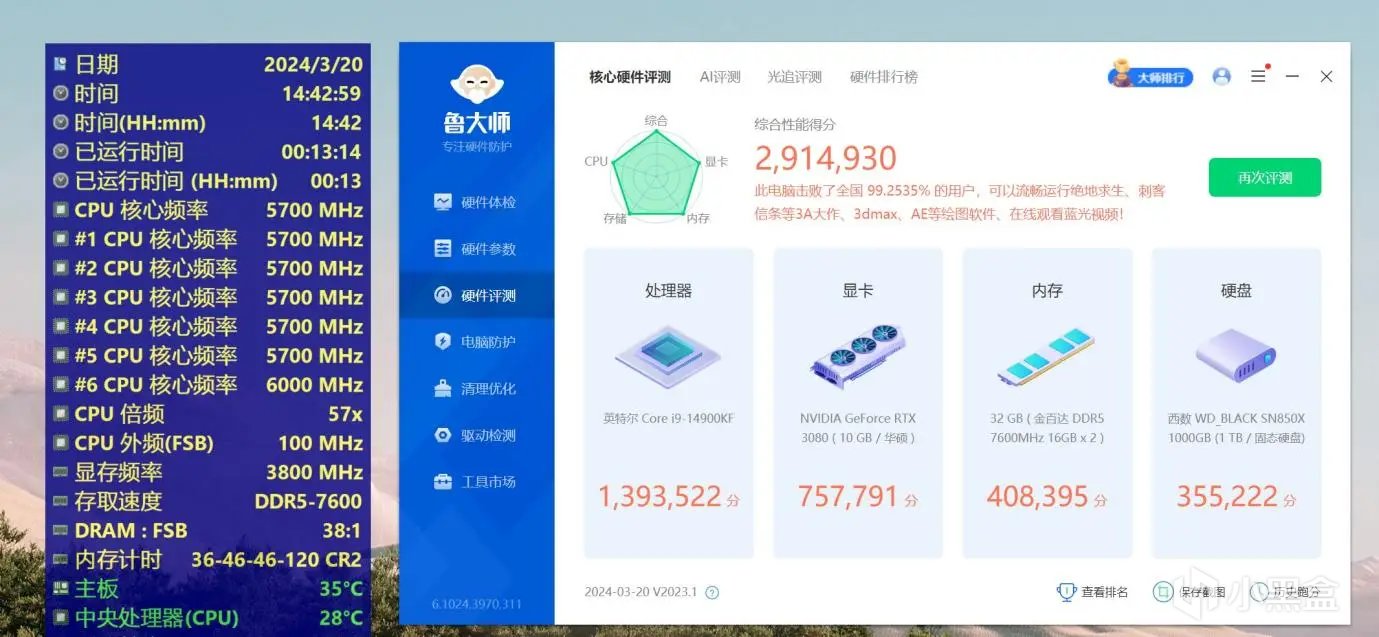The height and width of the screenshot is (637, 1379).
Task: Click overall score 2,914,930
Action: [826, 158]
